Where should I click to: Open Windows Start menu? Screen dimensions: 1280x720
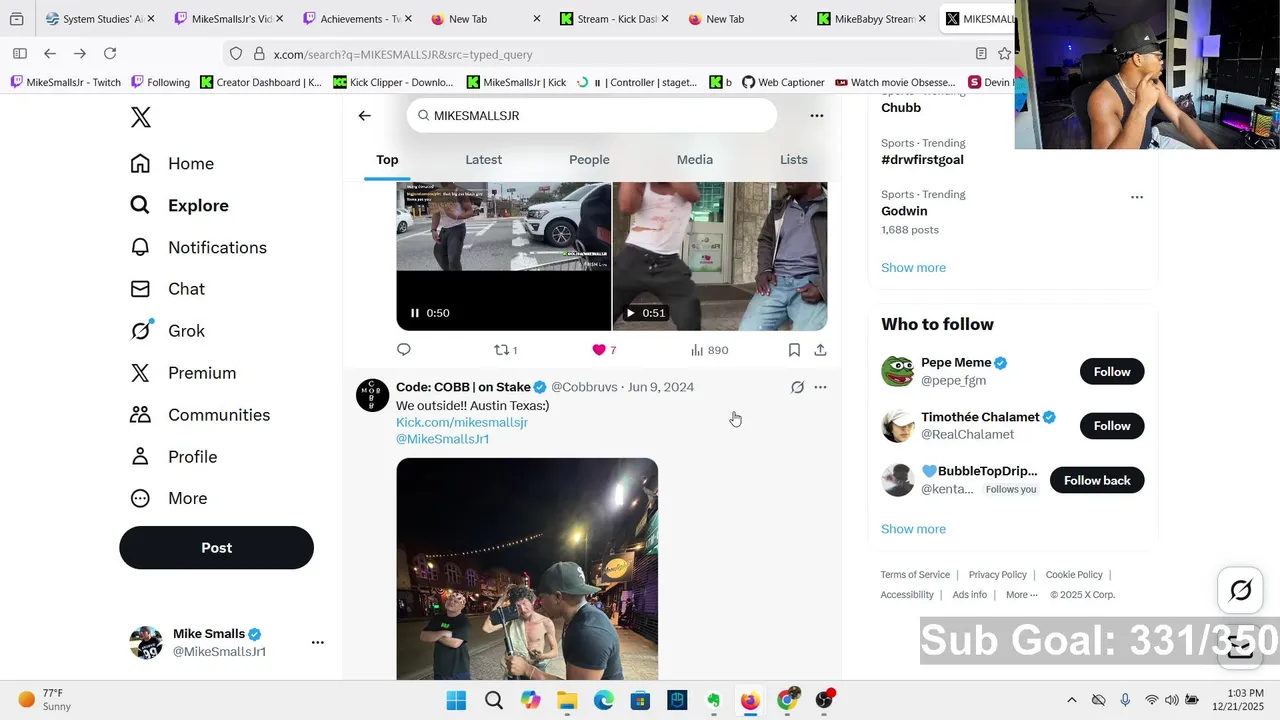tap(456, 700)
